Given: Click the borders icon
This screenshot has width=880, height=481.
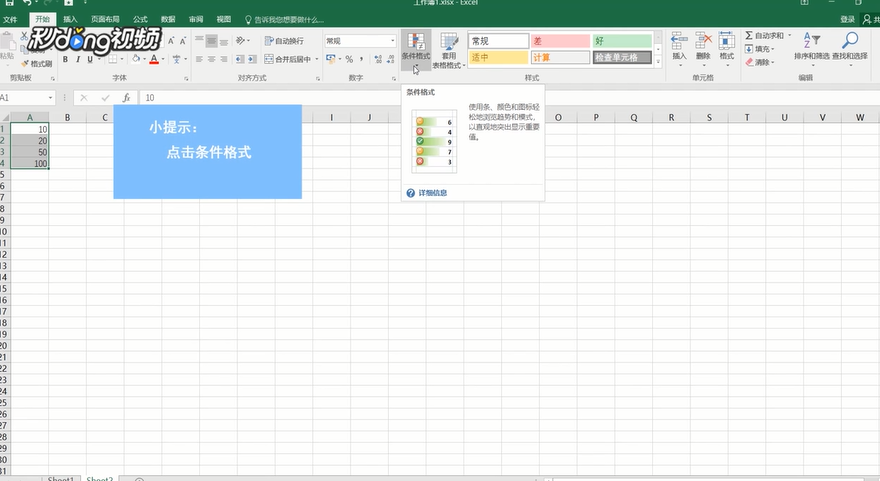Looking at the screenshot, I should [x=113, y=59].
